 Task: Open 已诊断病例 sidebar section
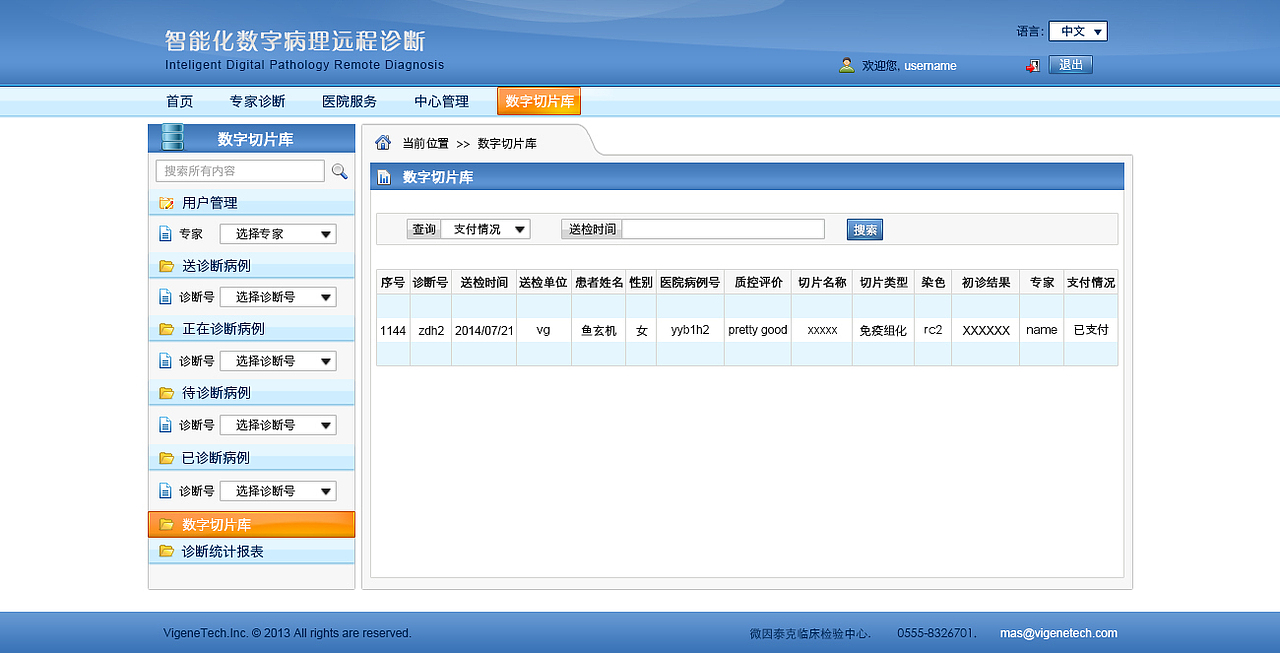(251, 458)
